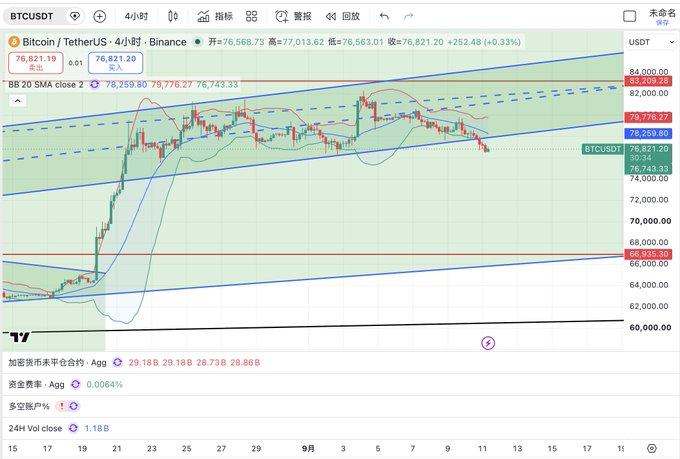Click the 0.0064% funding rate value
This screenshot has width=680, height=459.
105,384
